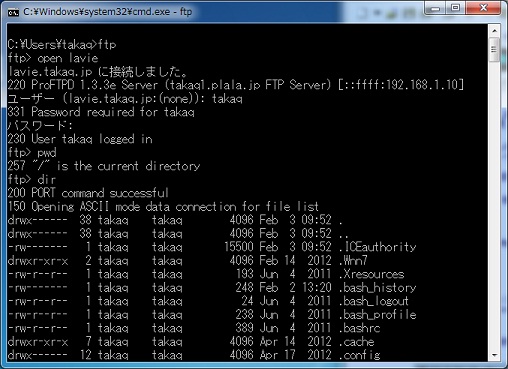Click the scrollbar down arrow
This screenshot has width=508, height=369.
[x=494, y=355]
